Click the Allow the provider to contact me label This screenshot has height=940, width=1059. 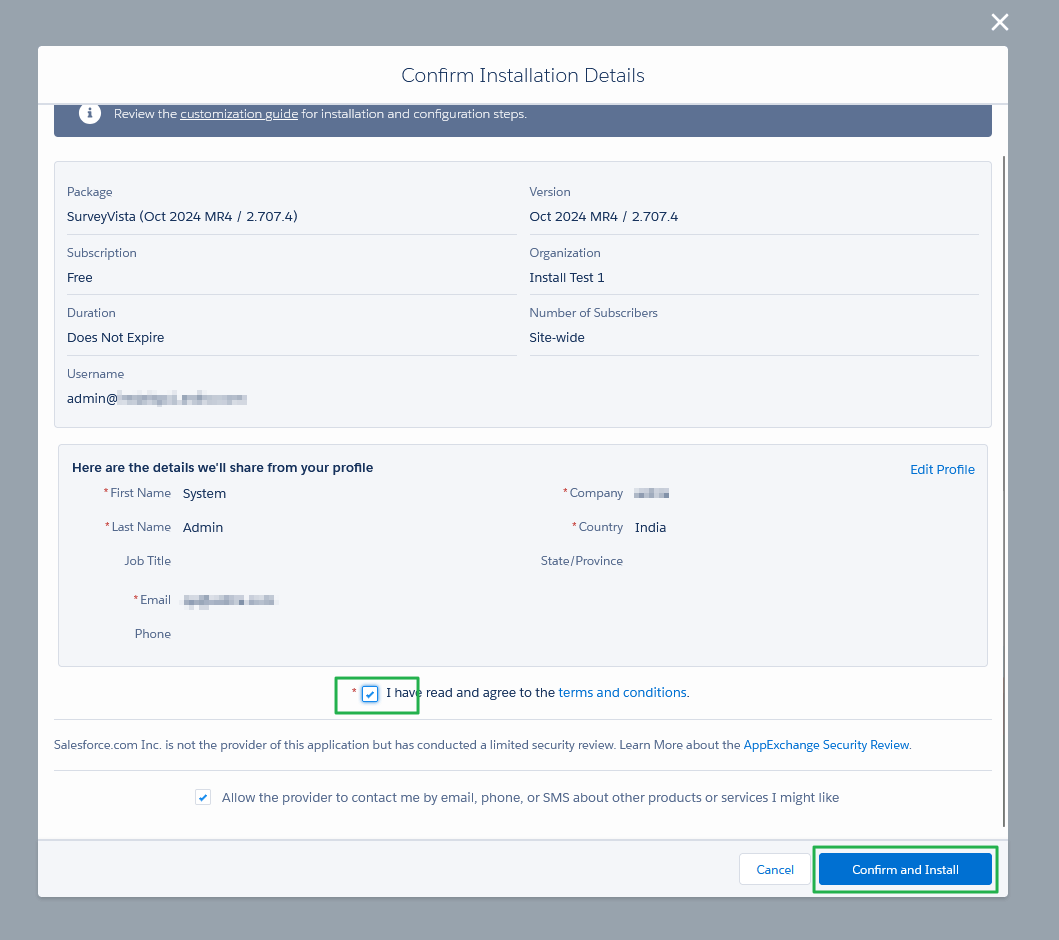coord(530,798)
